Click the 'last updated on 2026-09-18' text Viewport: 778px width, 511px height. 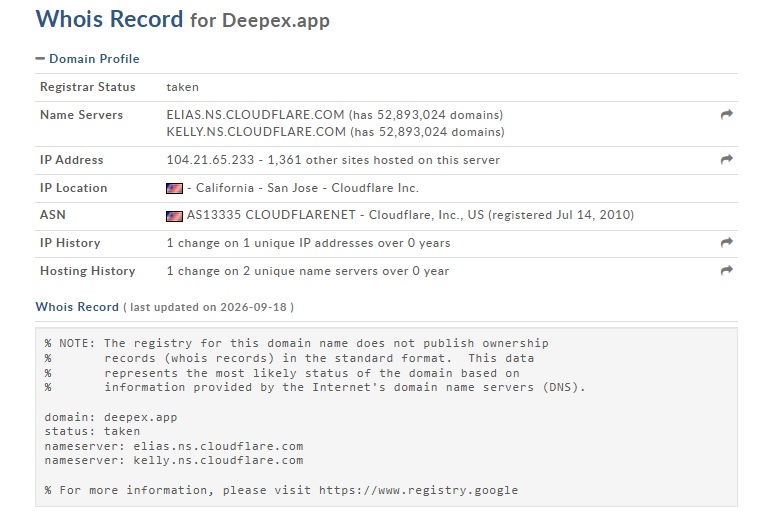[208, 307]
